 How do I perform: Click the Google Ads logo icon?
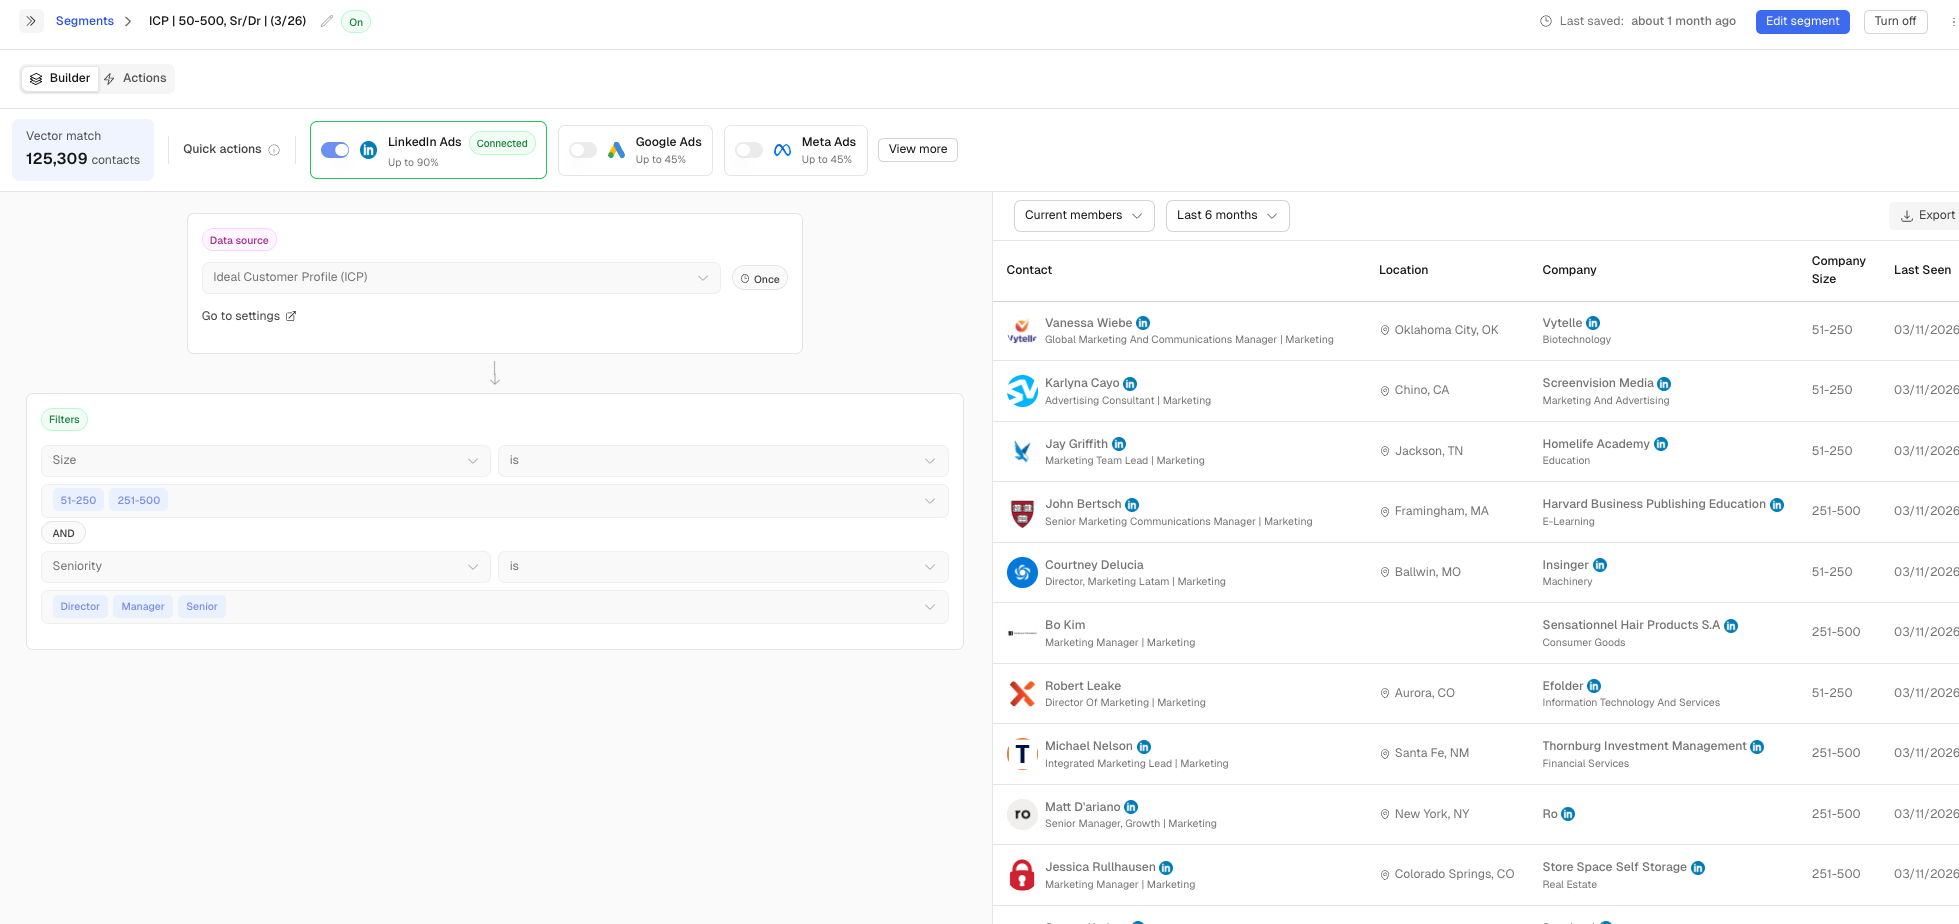pos(616,150)
